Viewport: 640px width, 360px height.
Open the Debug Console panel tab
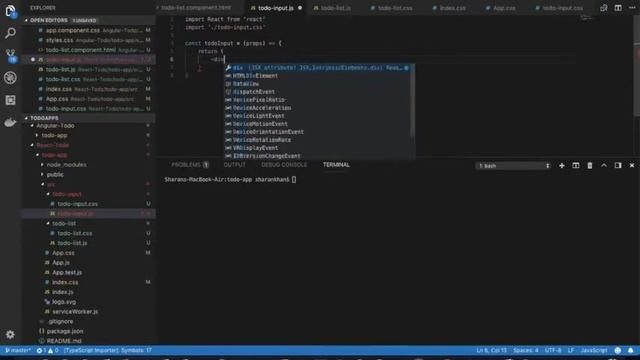[x=284, y=165]
